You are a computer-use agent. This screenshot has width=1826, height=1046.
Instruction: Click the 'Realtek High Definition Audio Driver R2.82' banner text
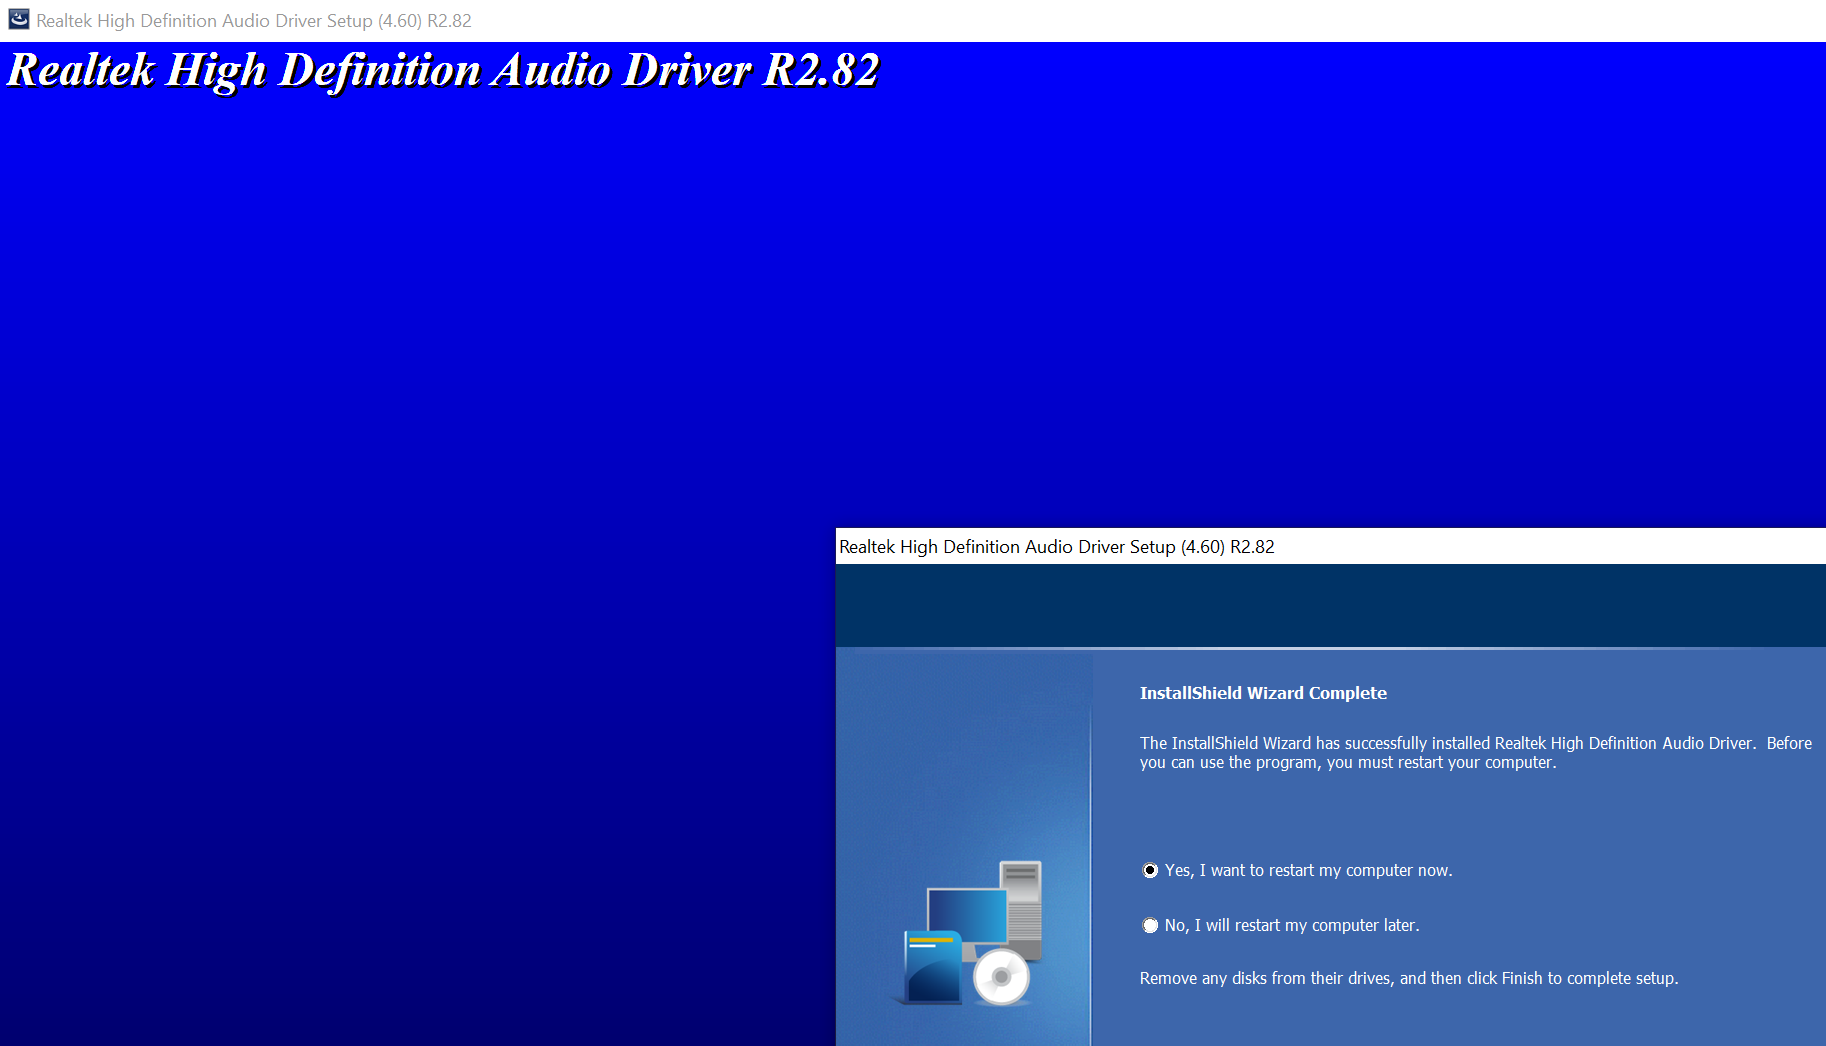tap(443, 70)
